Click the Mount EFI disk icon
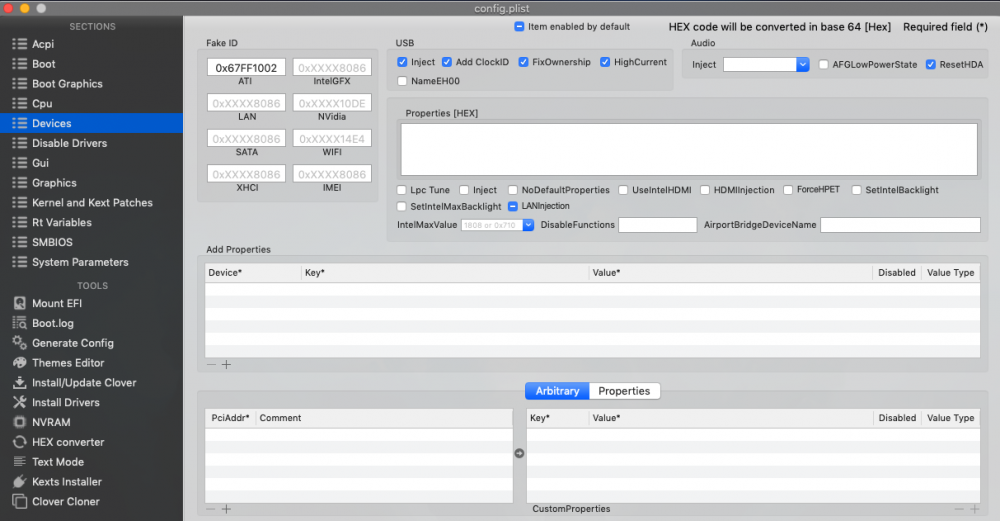1000x521 pixels. (x=20, y=303)
